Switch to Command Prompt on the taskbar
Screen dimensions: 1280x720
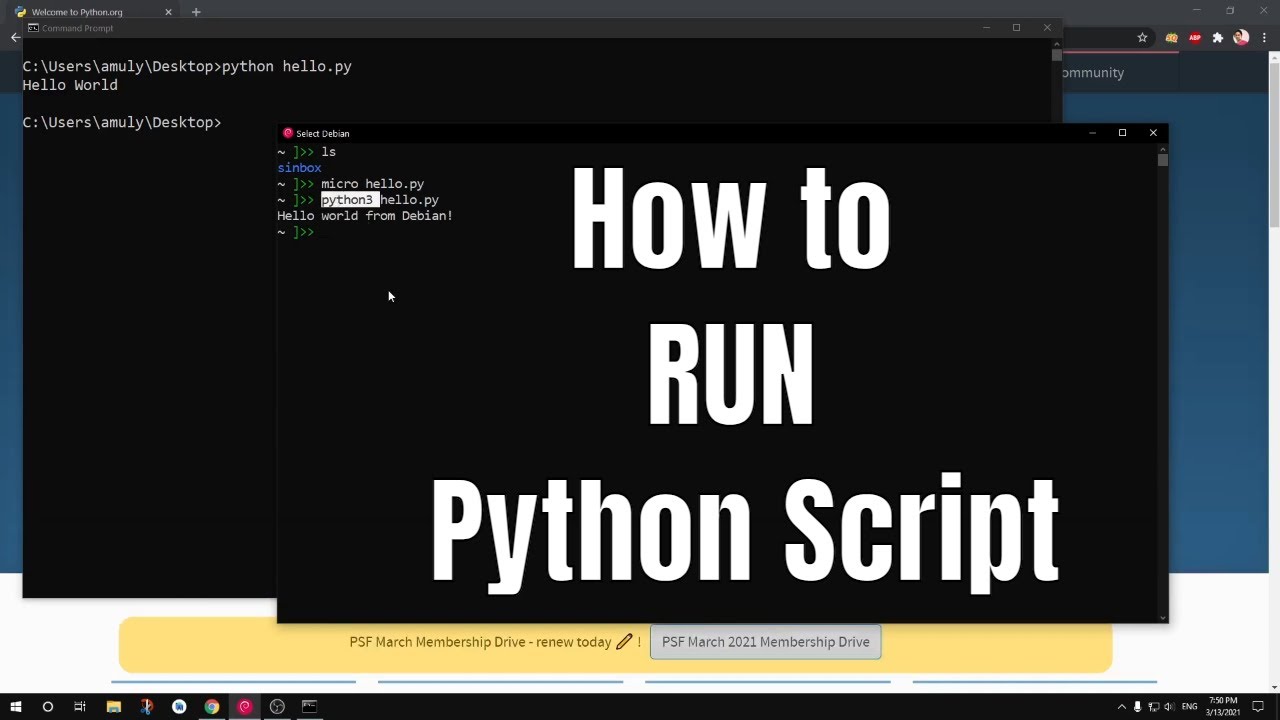point(310,706)
